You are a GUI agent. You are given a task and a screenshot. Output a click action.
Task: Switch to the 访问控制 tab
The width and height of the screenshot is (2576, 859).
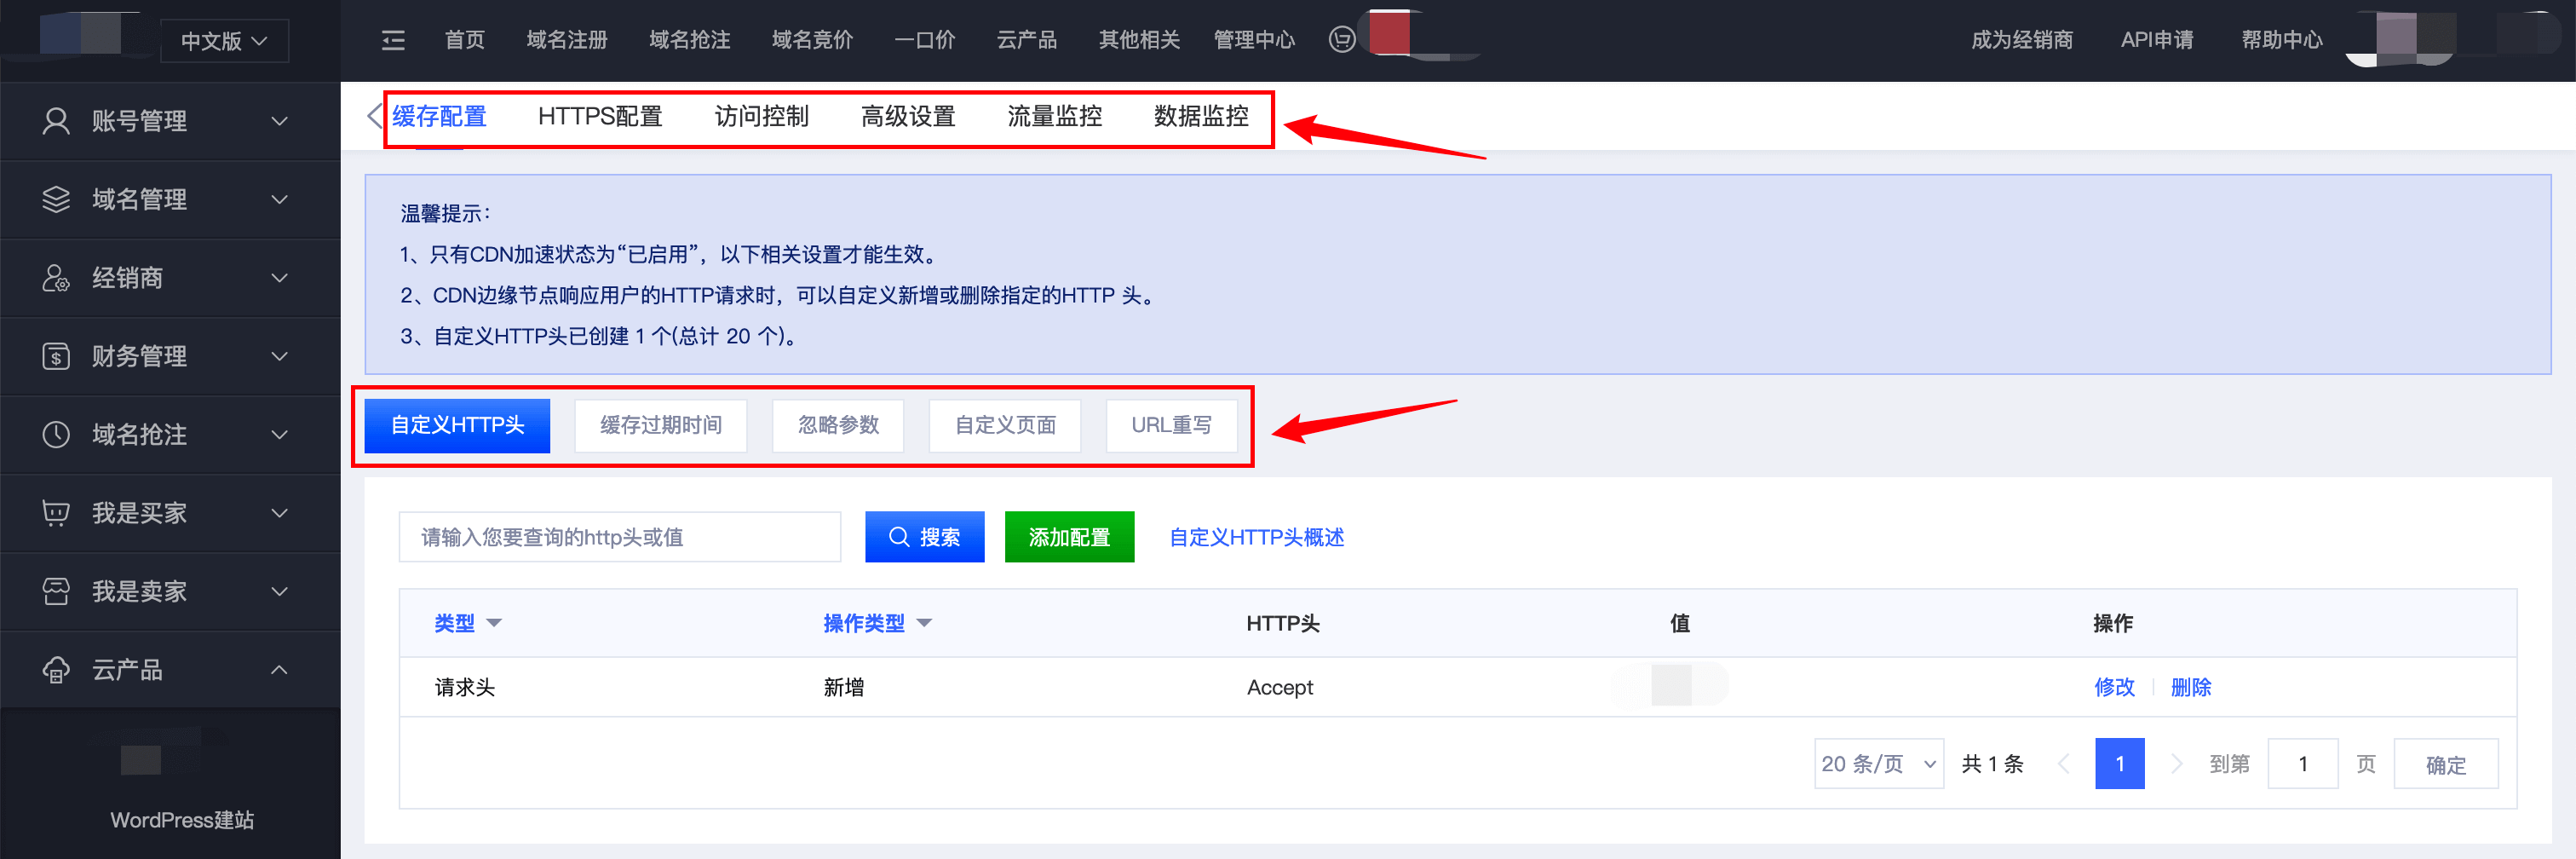761,116
